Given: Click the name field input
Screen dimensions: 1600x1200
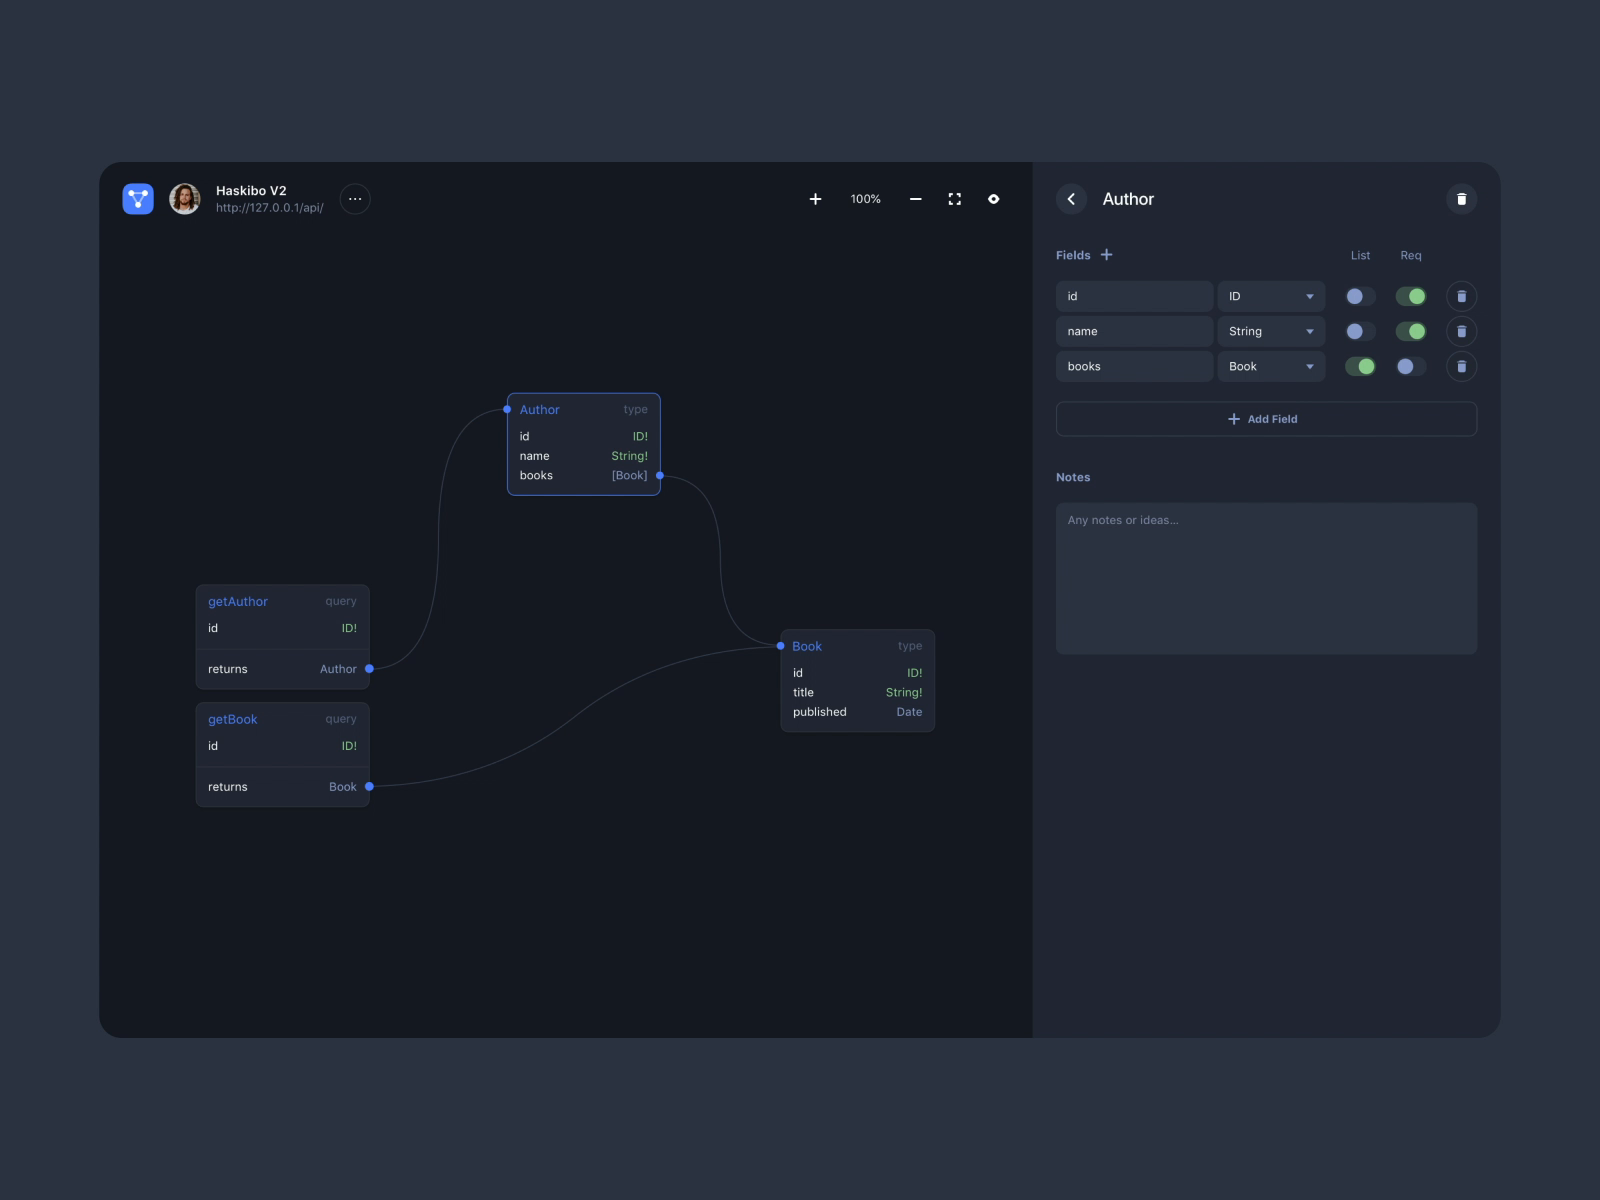Looking at the screenshot, I should click(1134, 332).
